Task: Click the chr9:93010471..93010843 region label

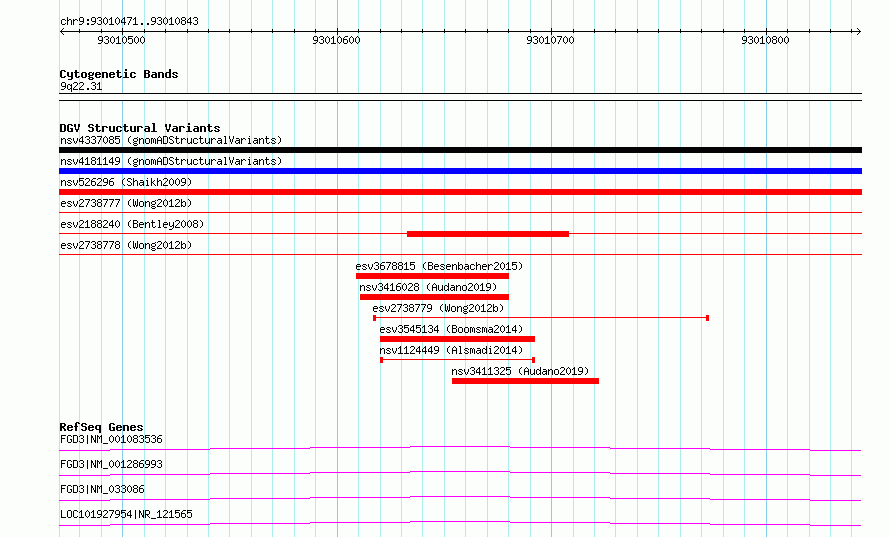Action: (129, 22)
